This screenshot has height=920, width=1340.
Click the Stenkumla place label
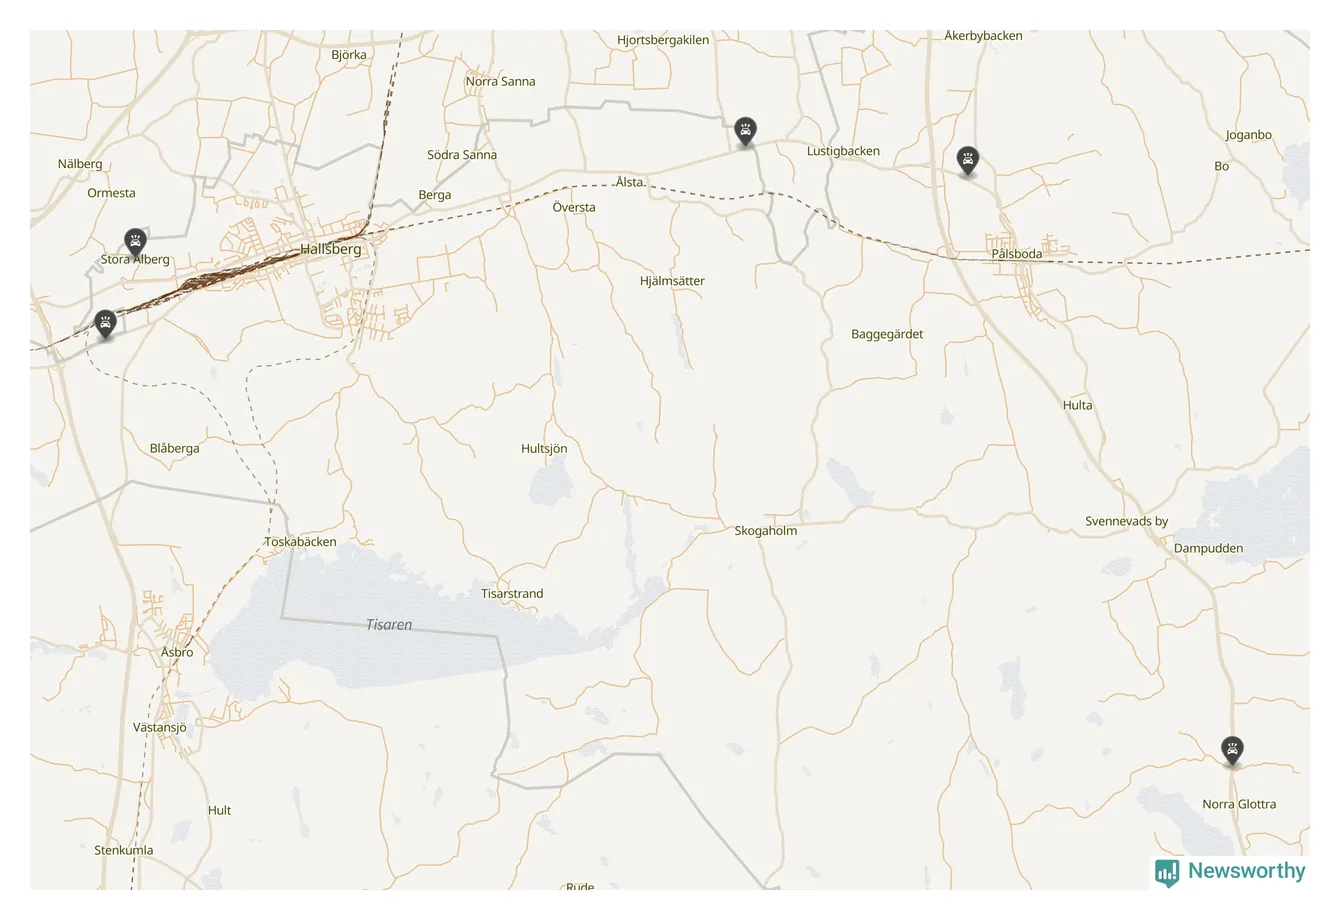(124, 851)
